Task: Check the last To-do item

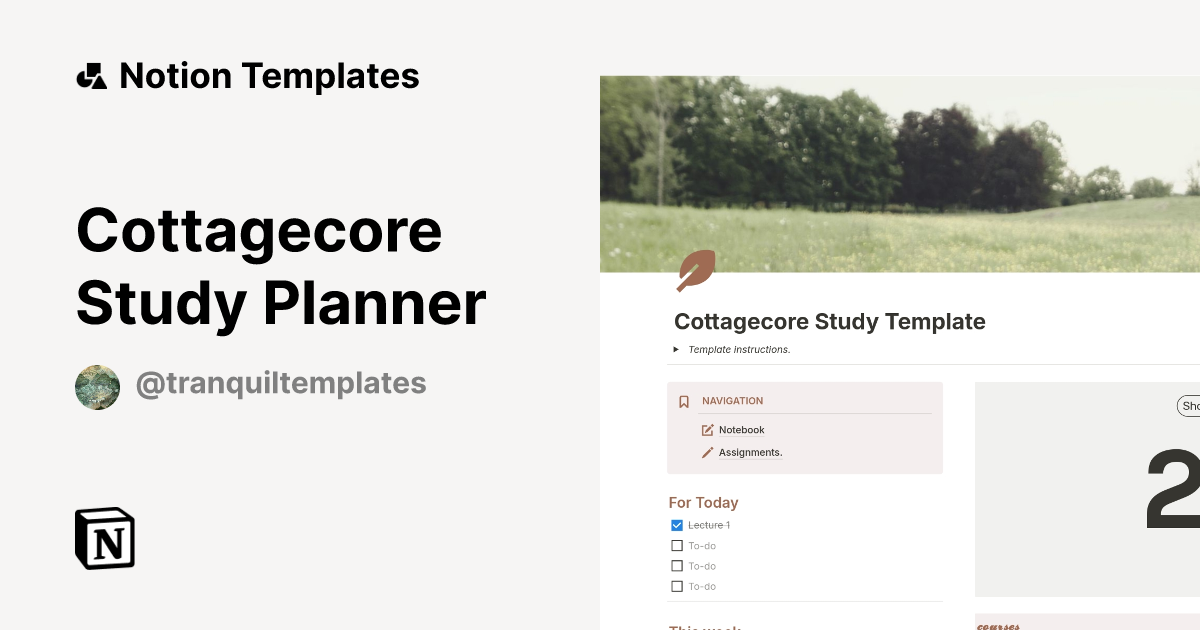Action: pos(677,586)
